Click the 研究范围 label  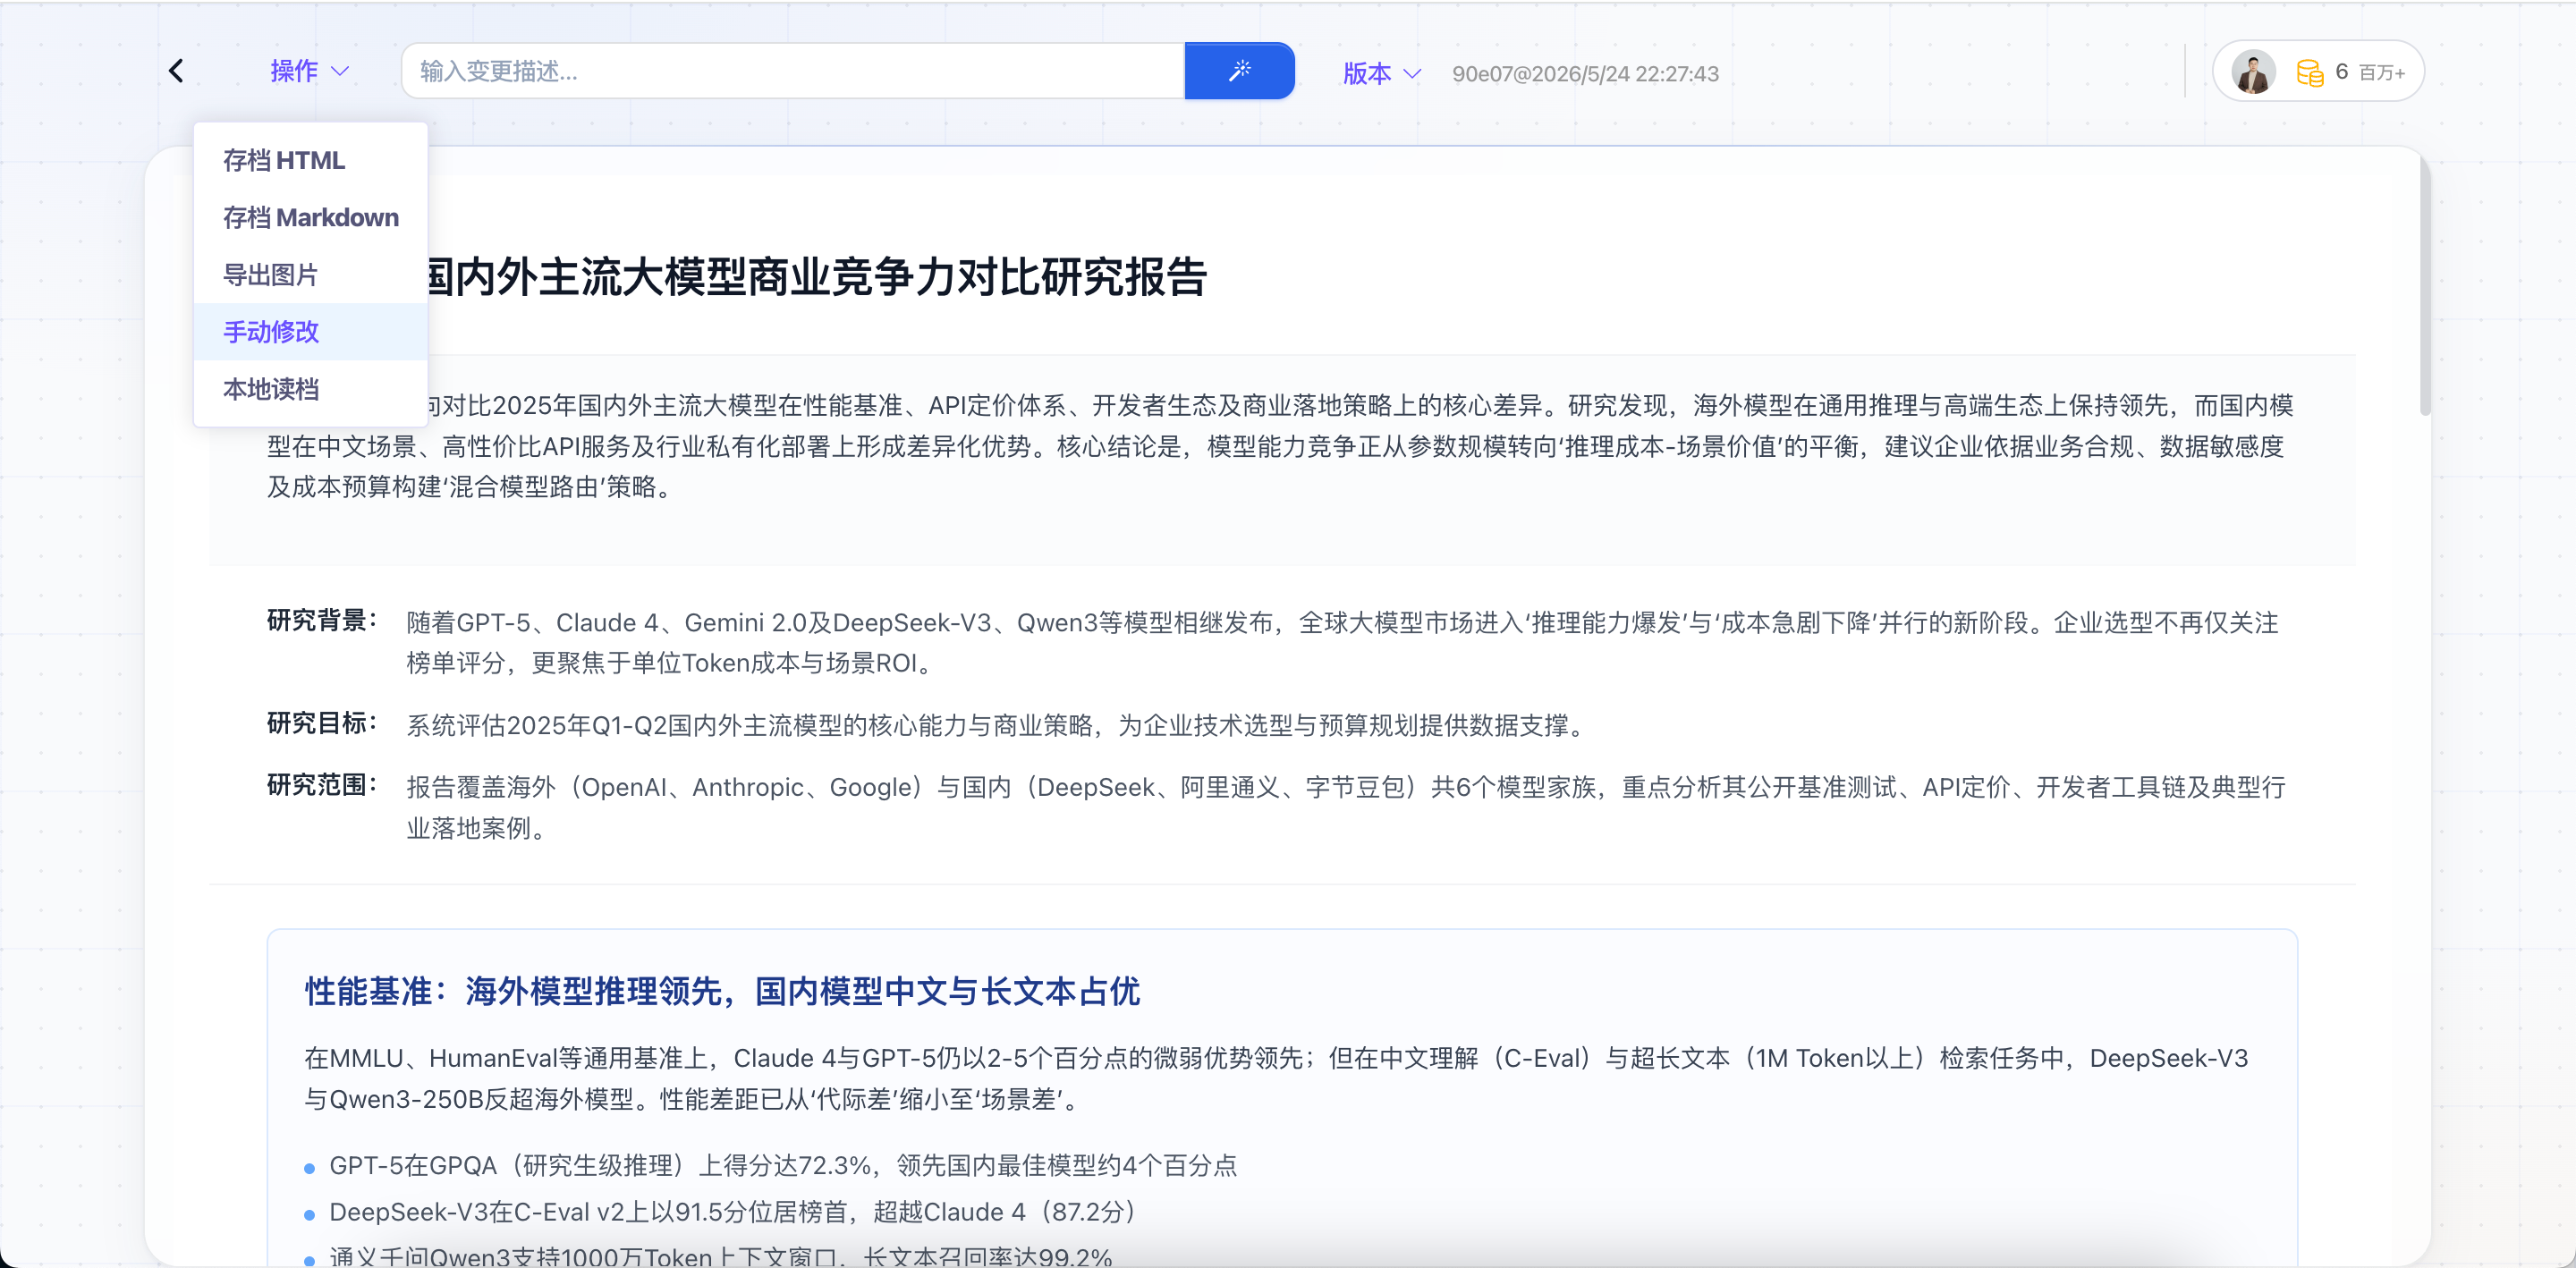(322, 785)
